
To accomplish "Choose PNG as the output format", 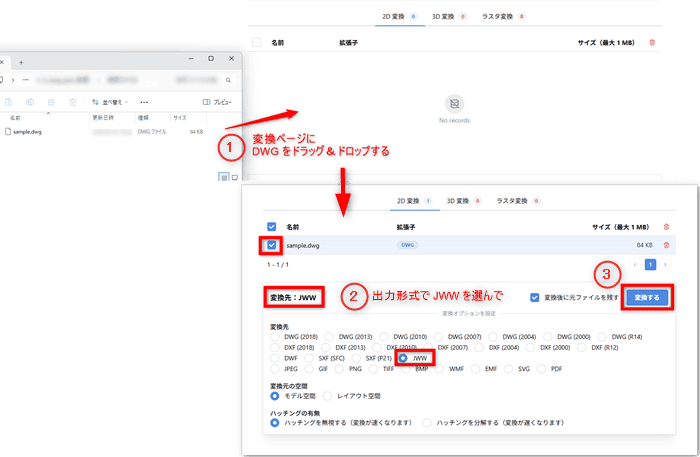I will [340, 369].
